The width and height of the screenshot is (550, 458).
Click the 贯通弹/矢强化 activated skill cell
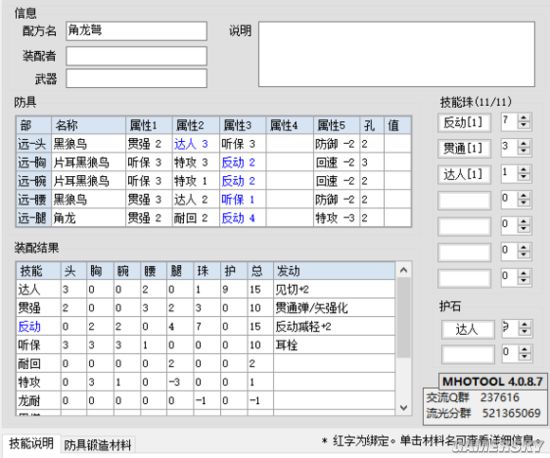pyautogui.click(x=334, y=308)
